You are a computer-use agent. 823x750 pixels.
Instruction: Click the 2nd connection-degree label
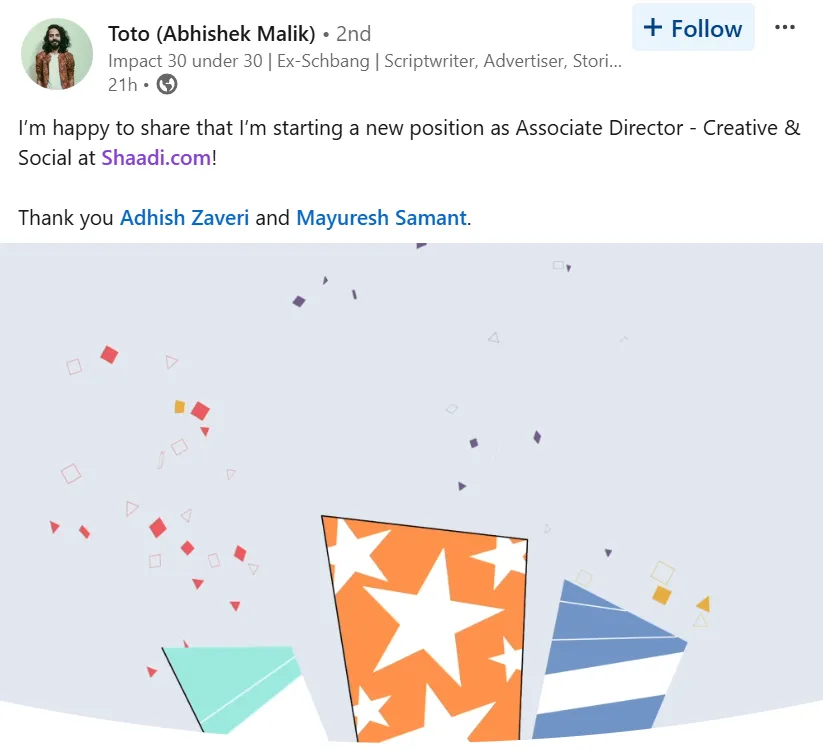point(352,33)
